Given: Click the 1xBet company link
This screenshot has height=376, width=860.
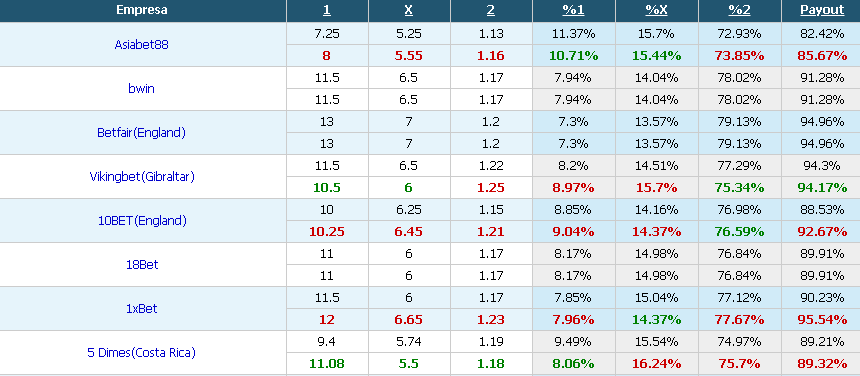Looking at the screenshot, I should pos(142,308).
